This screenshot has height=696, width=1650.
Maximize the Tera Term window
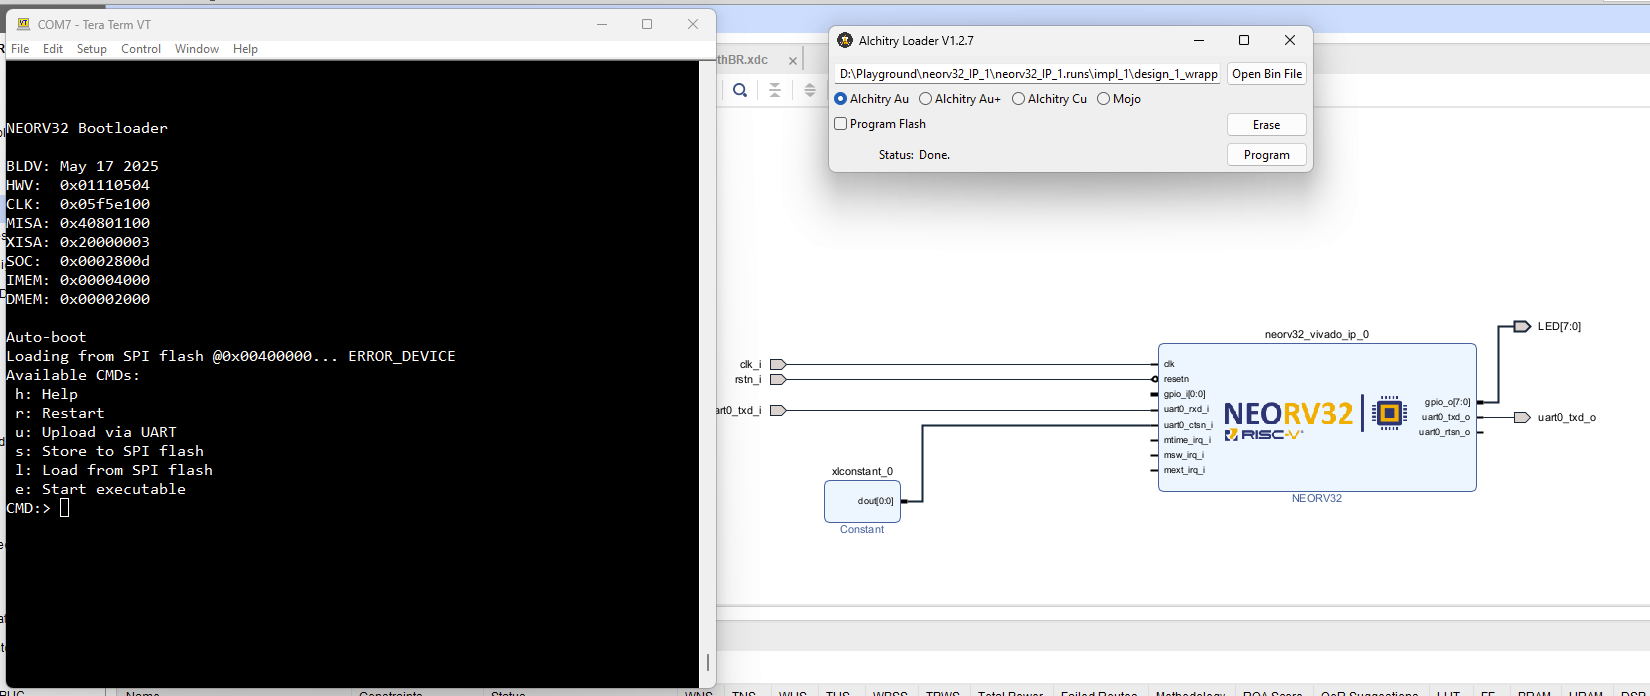point(647,24)
